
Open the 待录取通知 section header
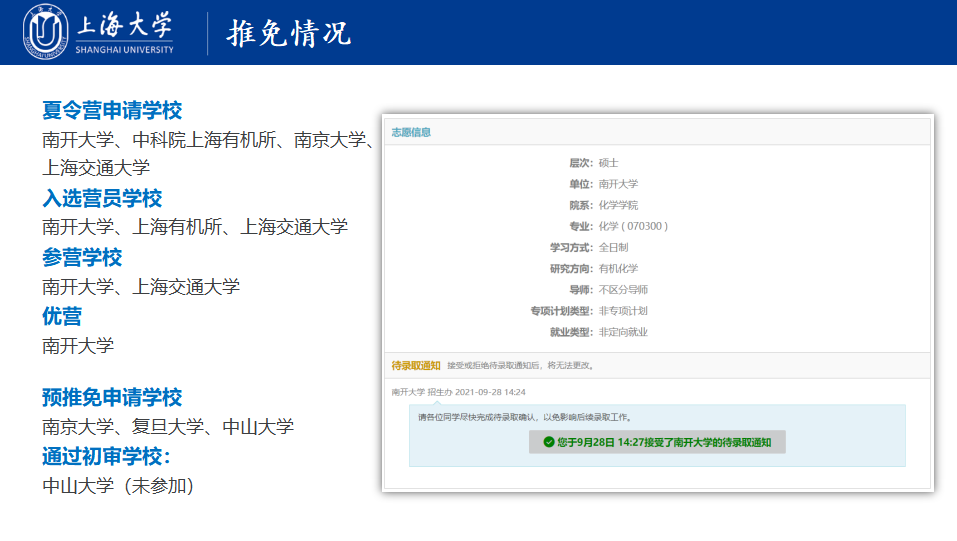415,365
